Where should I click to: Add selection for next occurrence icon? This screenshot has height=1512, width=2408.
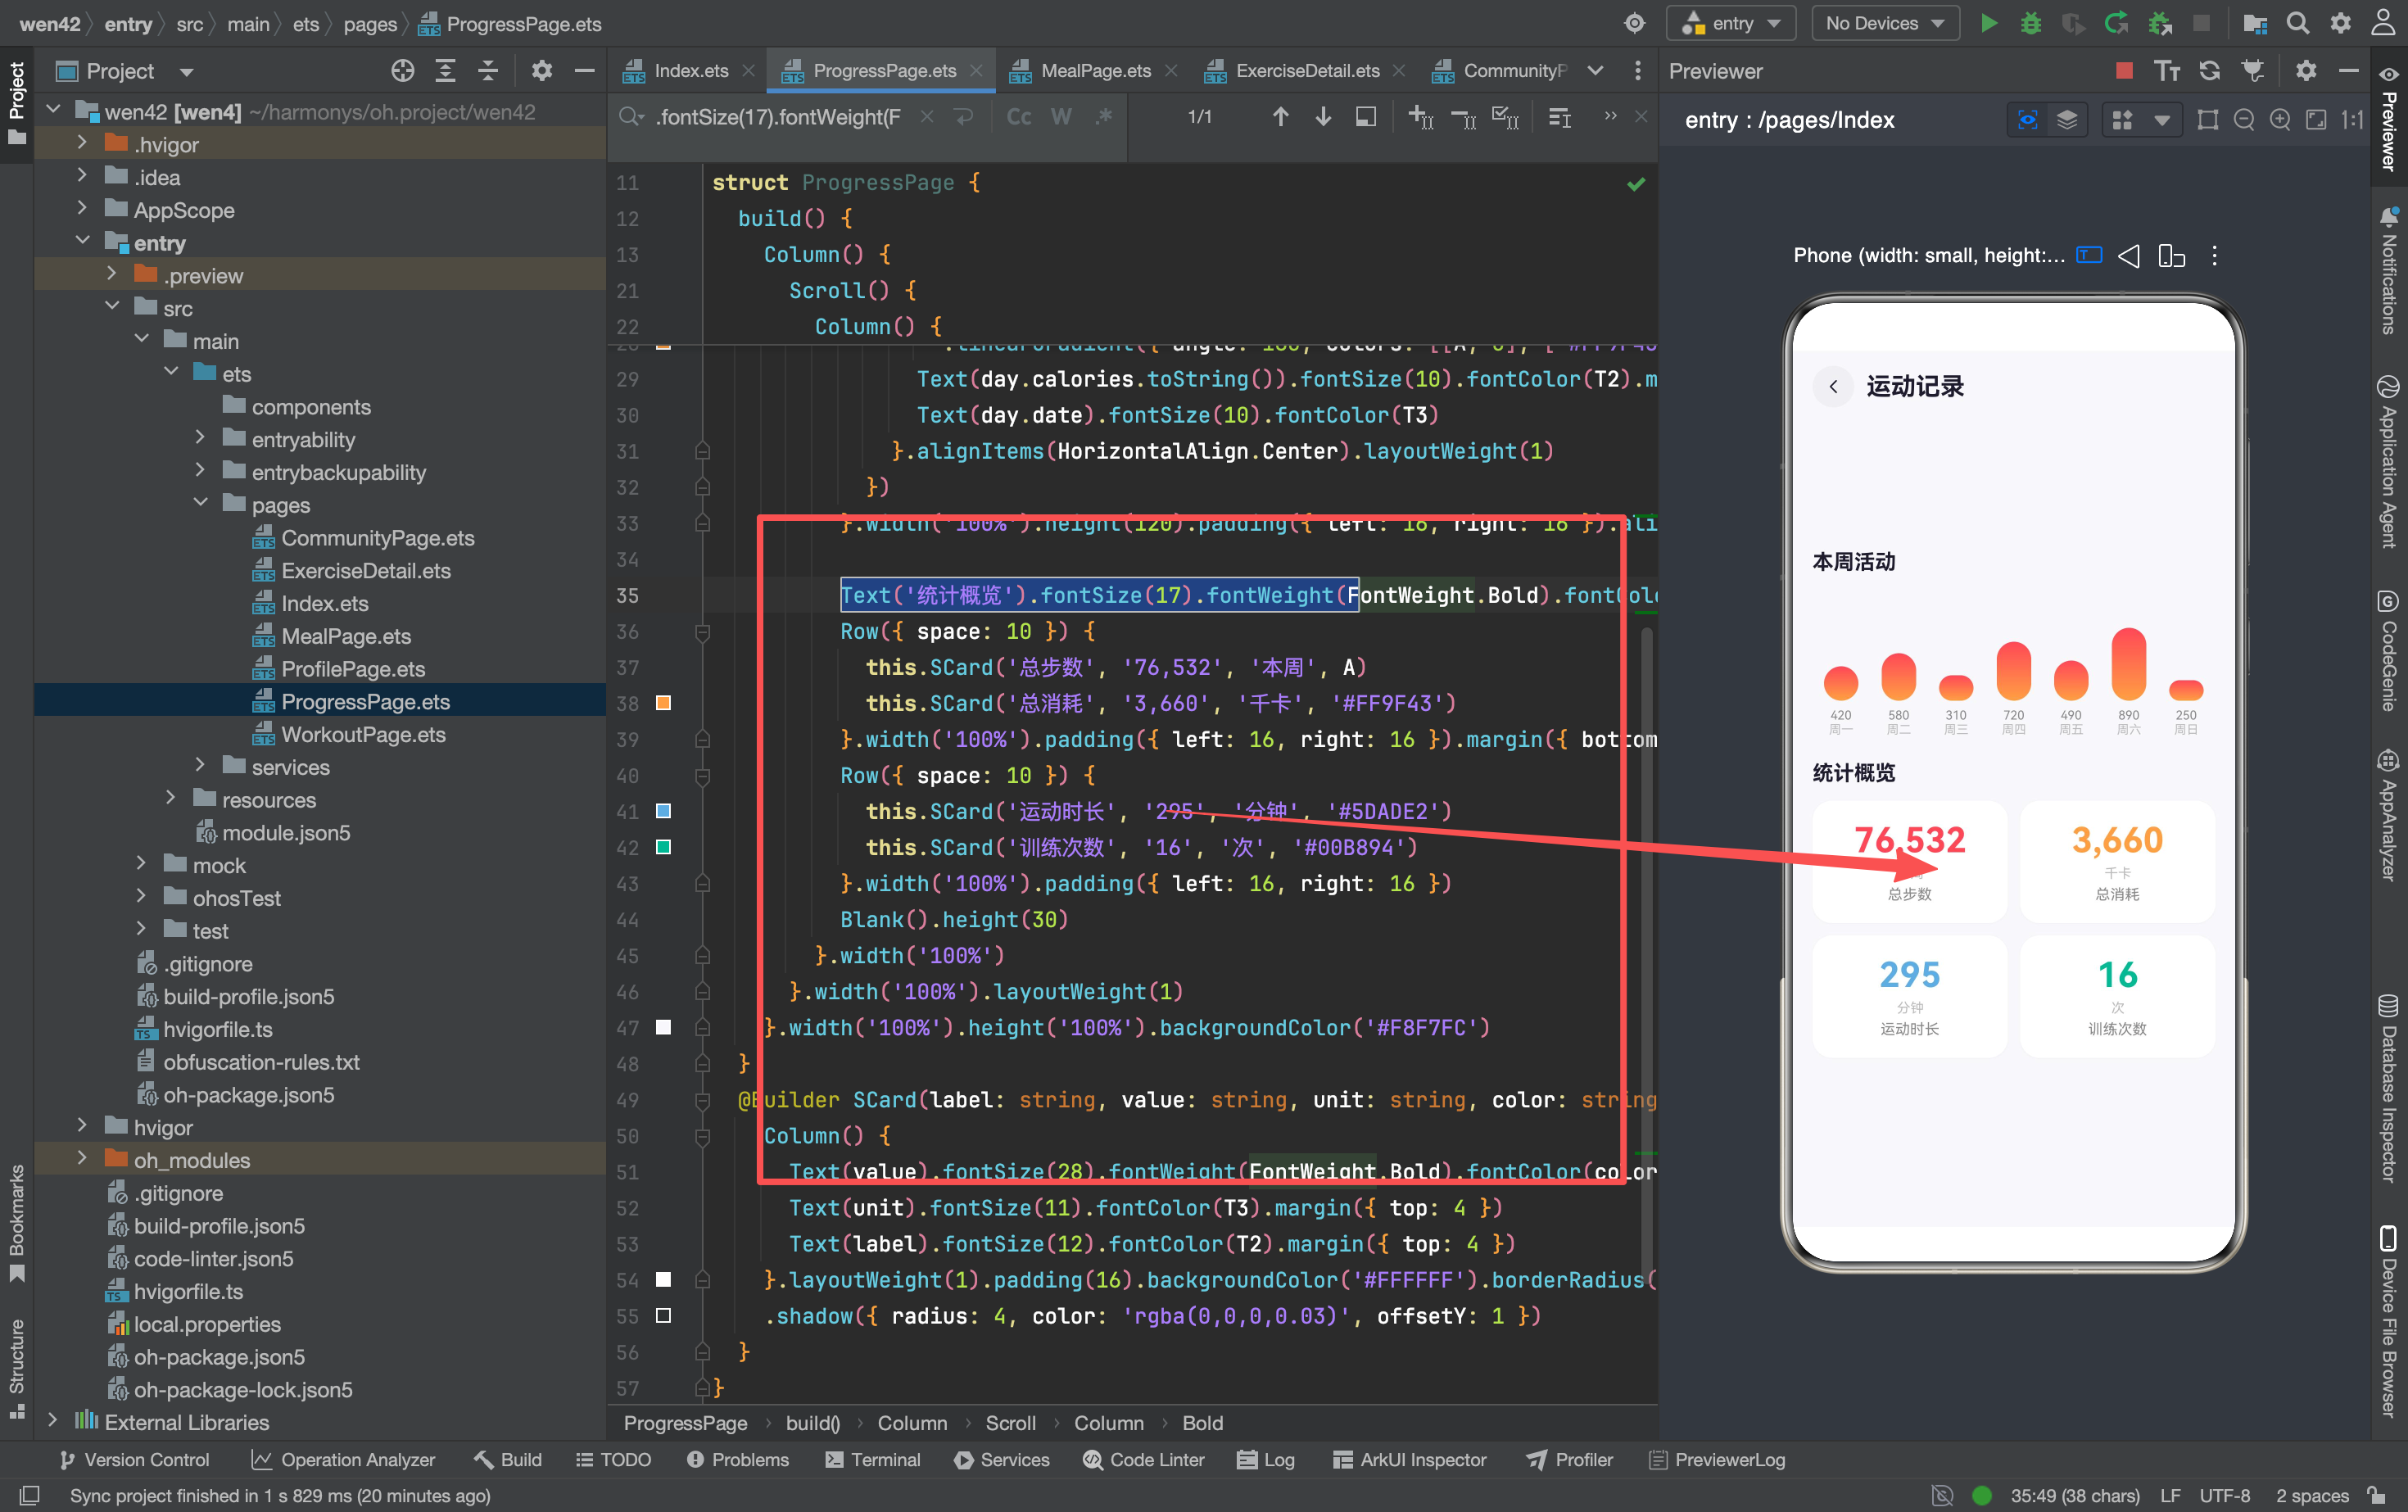coord(1421,117)
